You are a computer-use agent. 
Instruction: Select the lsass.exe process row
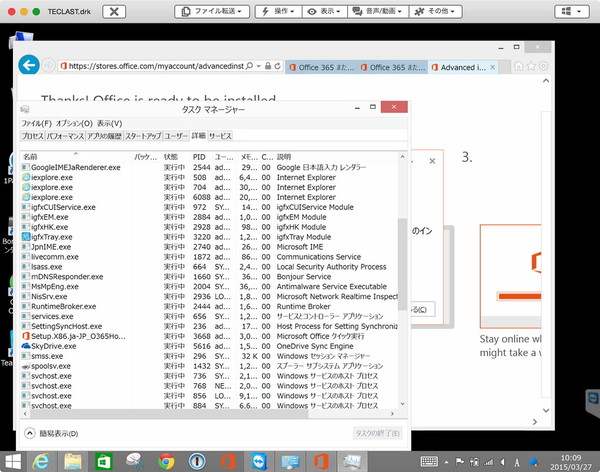(210, 267)
